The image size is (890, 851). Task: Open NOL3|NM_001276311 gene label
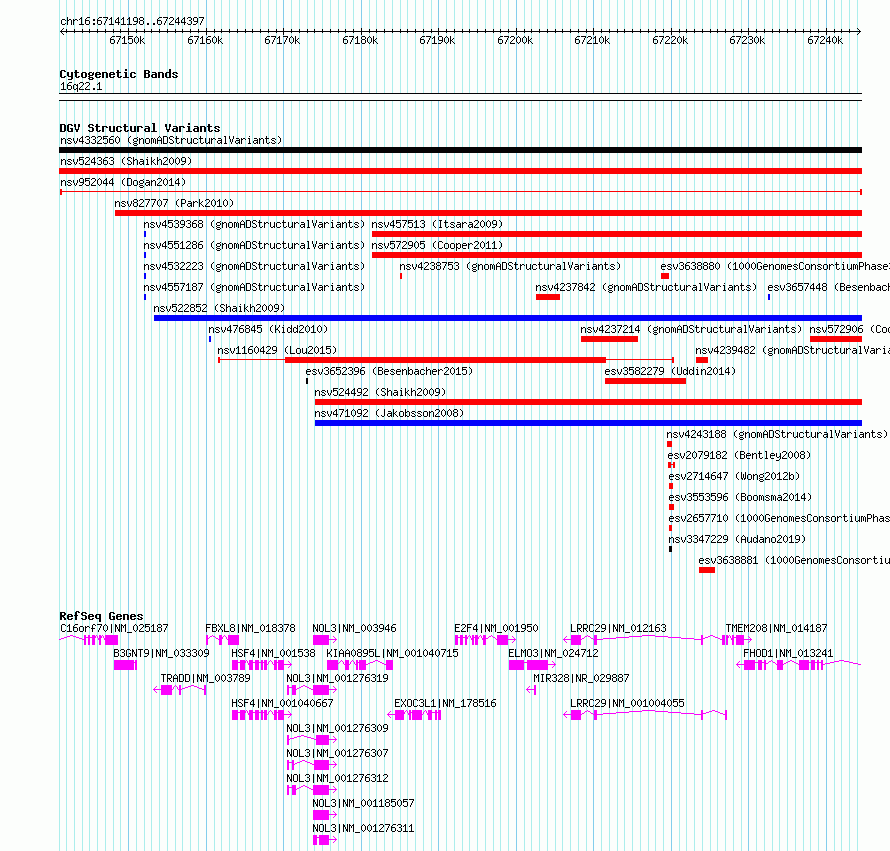pos(363,828)
